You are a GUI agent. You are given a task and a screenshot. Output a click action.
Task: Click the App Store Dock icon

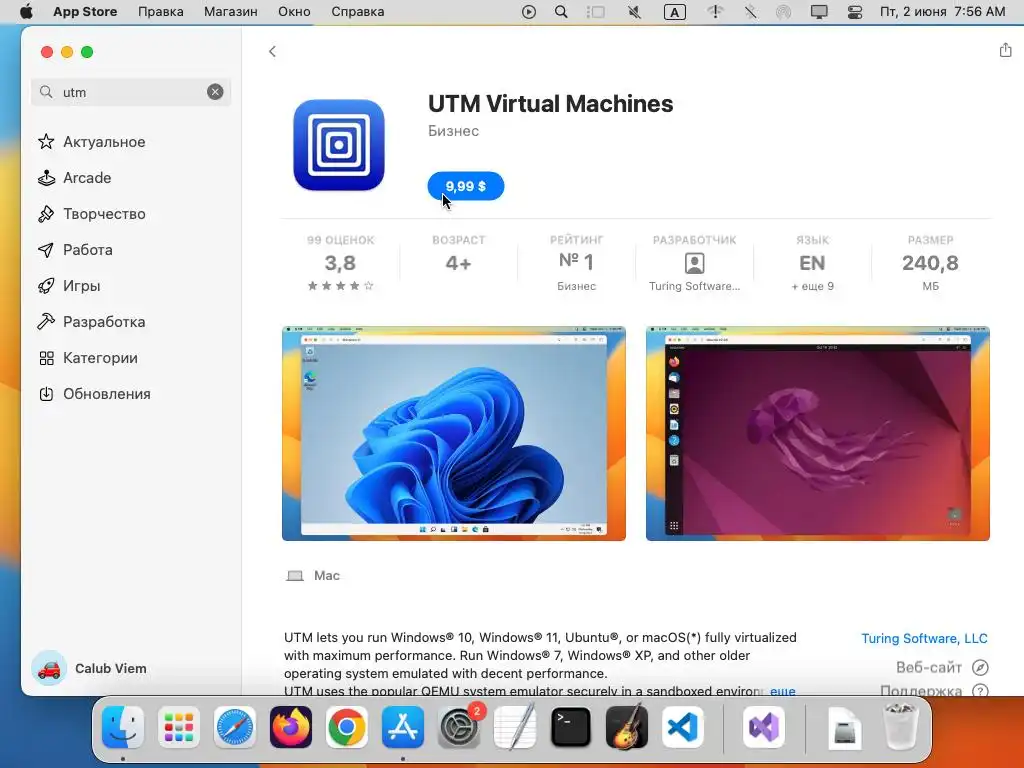pyautogui.click(x=403, y=727)
